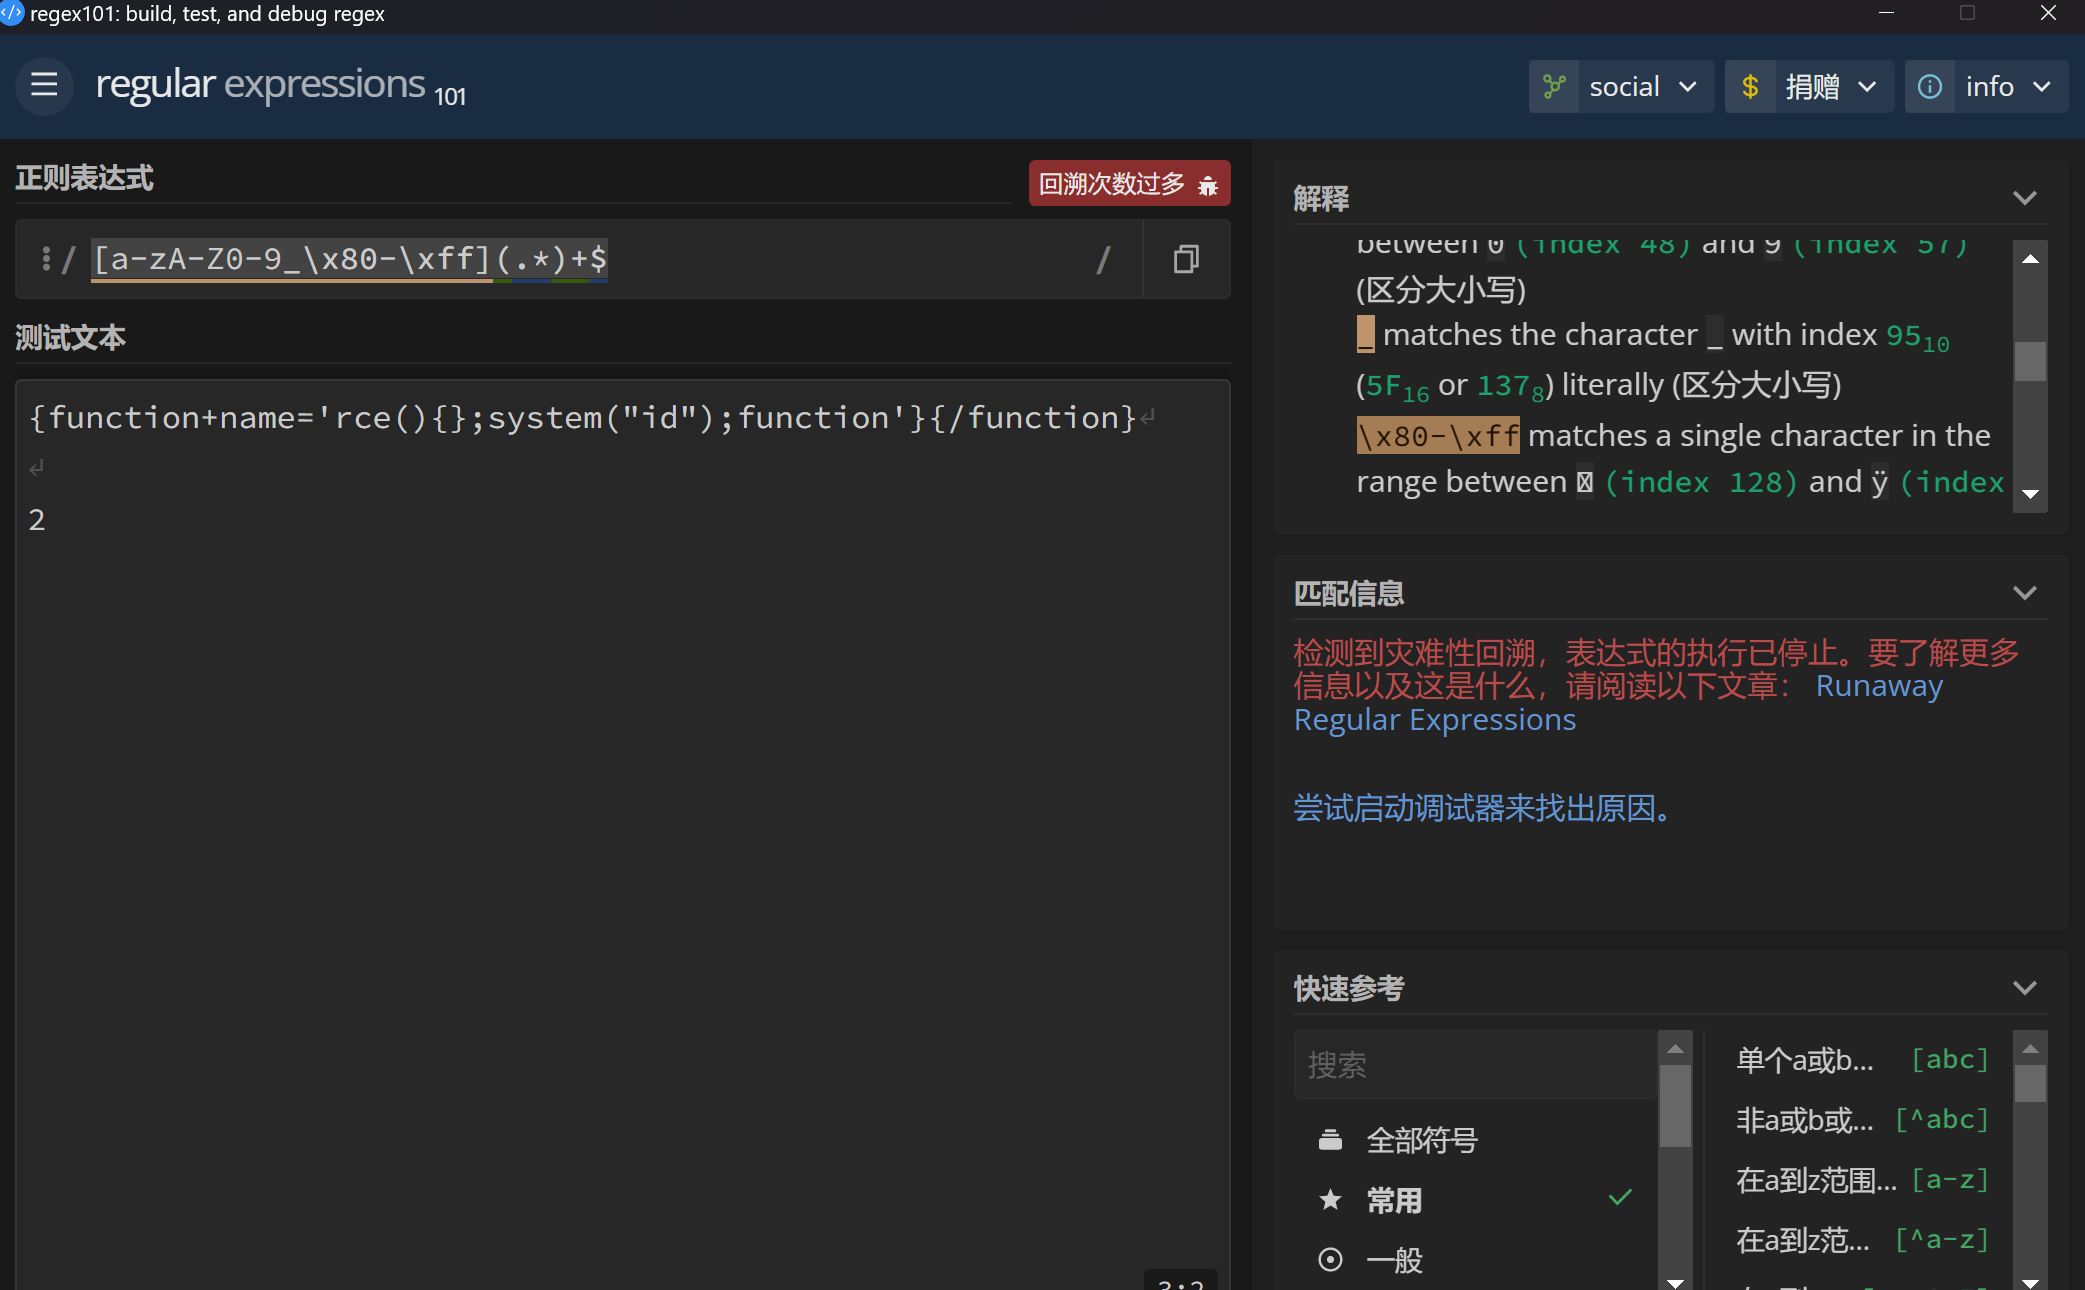Click the explanation panel scrollbar down arrow
The height and width of the screenshot is (1290, 2085).
click(2030, 494)
